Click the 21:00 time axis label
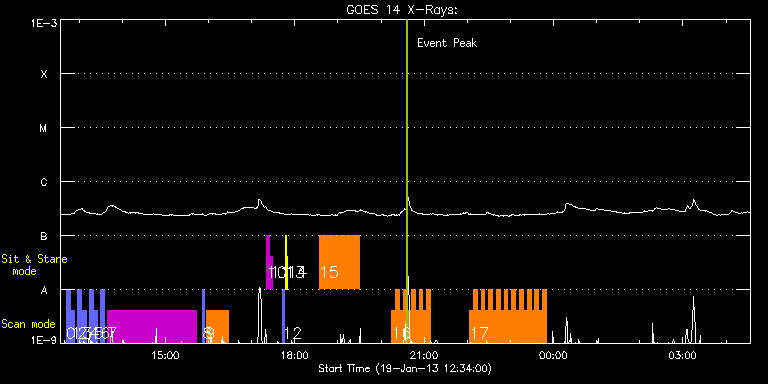The image size is (768, 384). click(426, 355)
